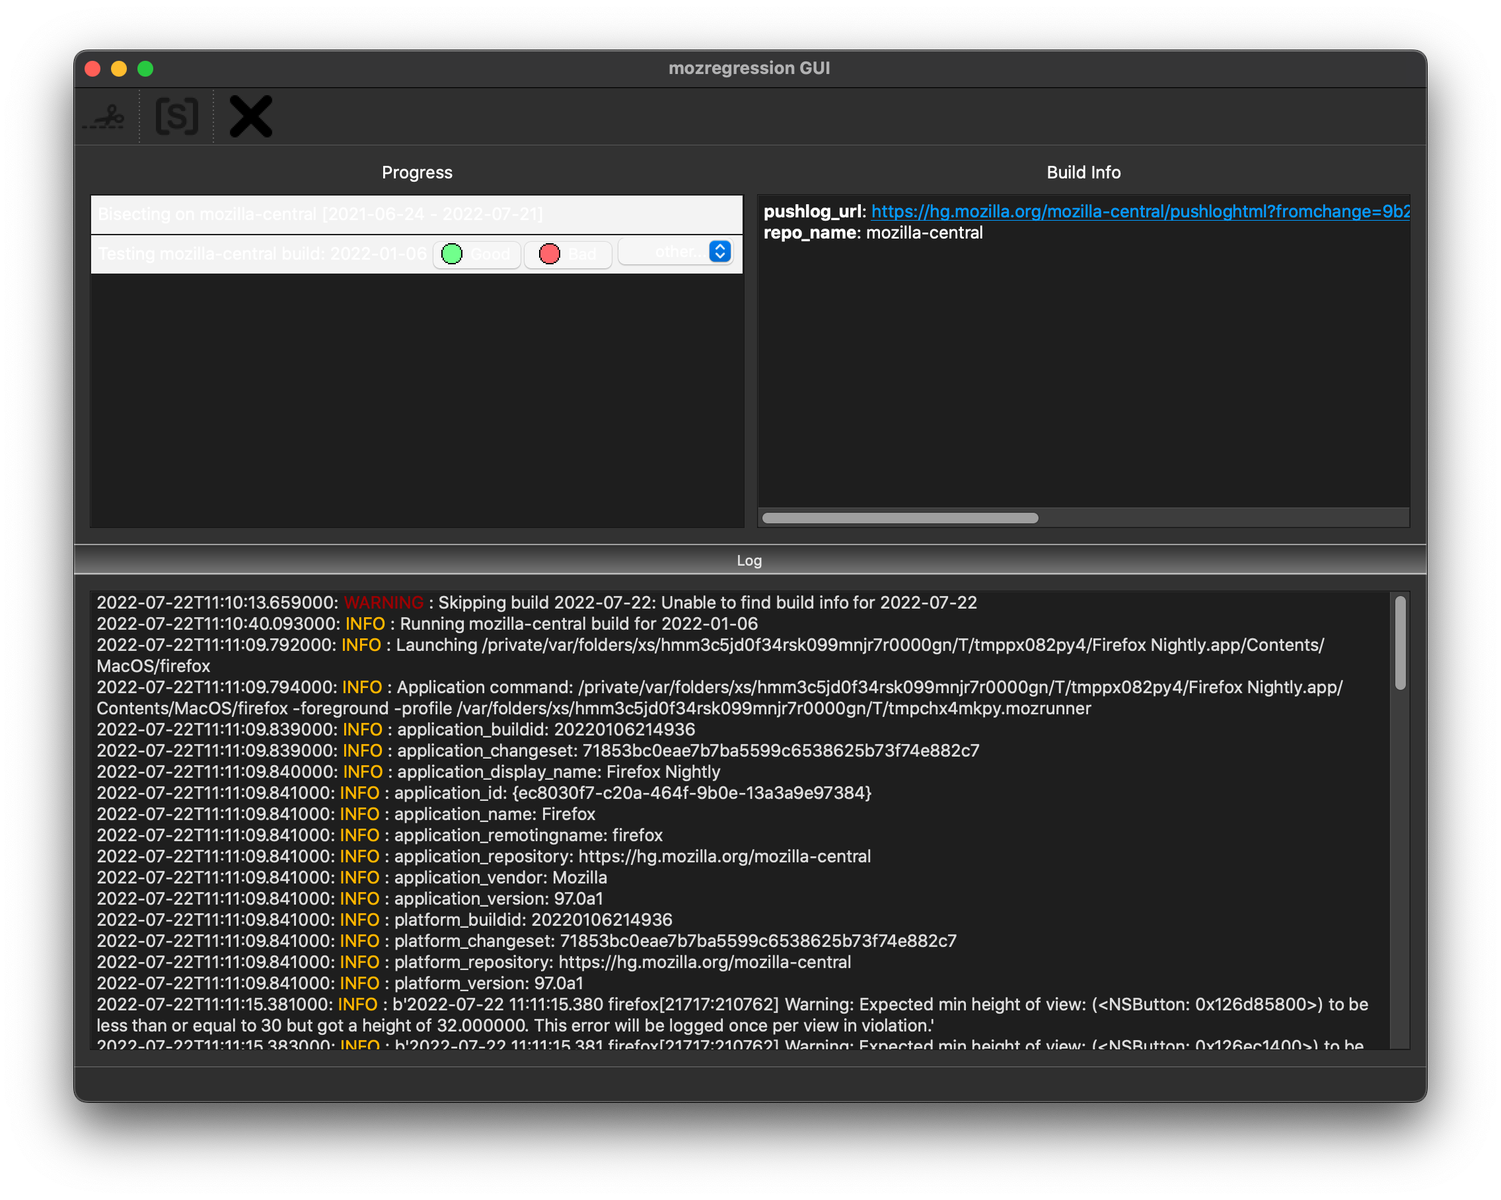Click the empty area of Progress list
The image size is (1501, 1200).
click(x=417, y=400)
